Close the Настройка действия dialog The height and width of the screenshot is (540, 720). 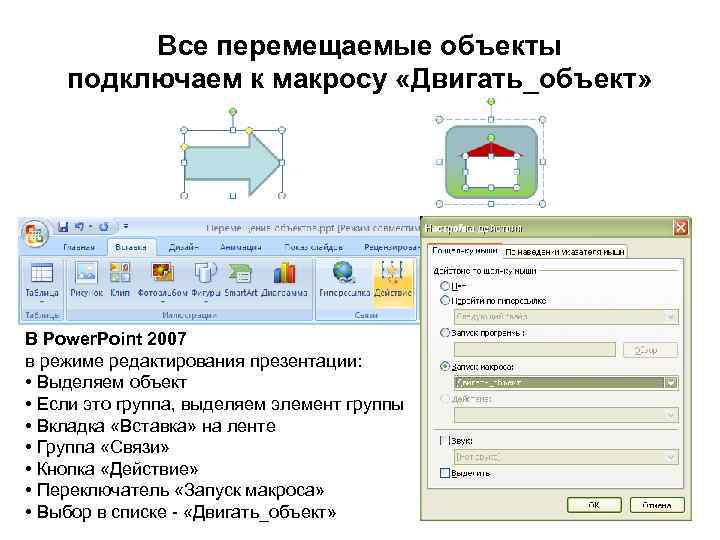coord(681,228)
